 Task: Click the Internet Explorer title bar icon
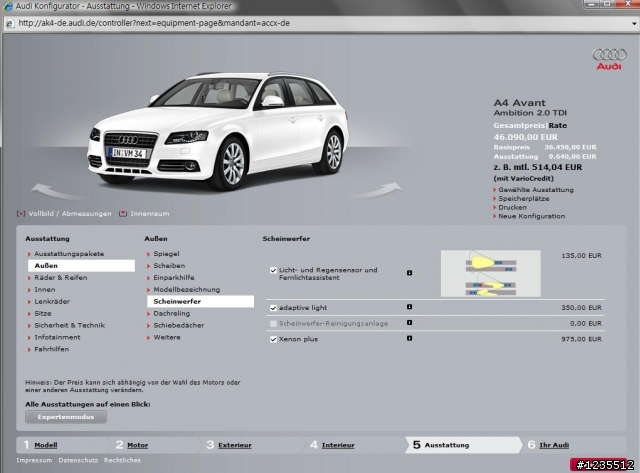pyautogui.click(x=7, y=6)
